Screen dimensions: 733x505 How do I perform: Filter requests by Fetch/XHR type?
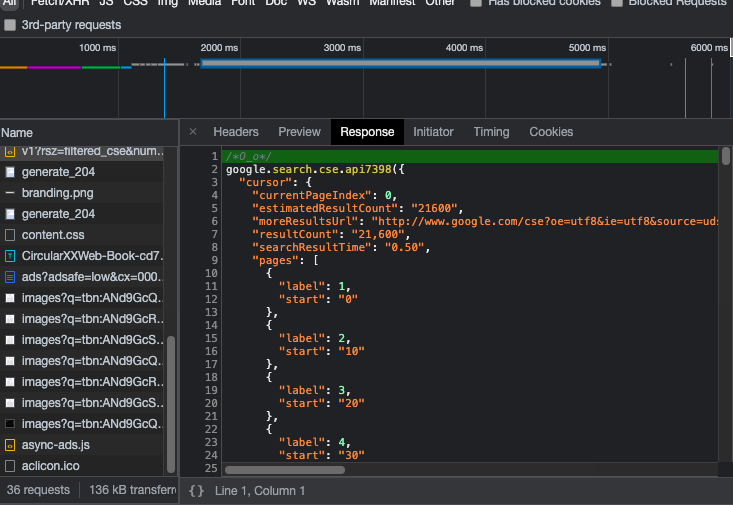pos(60,2)
